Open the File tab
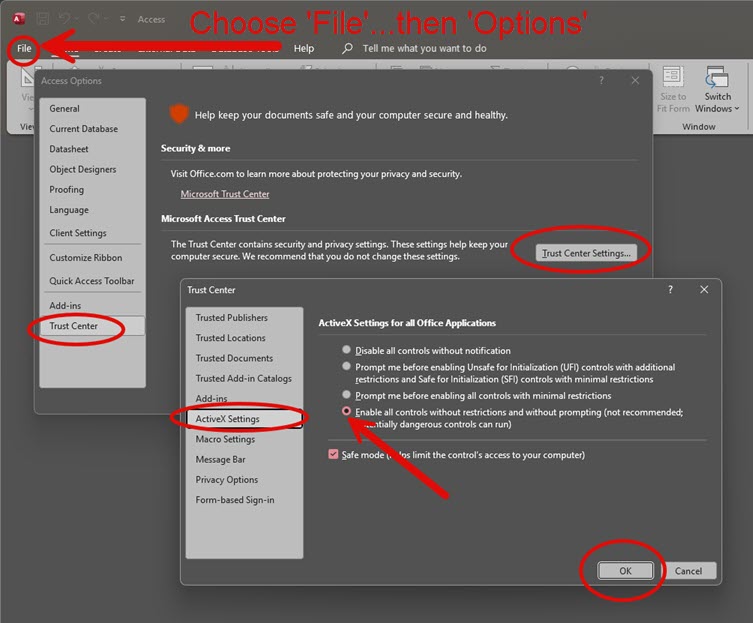This screenshot has height=623, width=753. (x=24, y=48)
